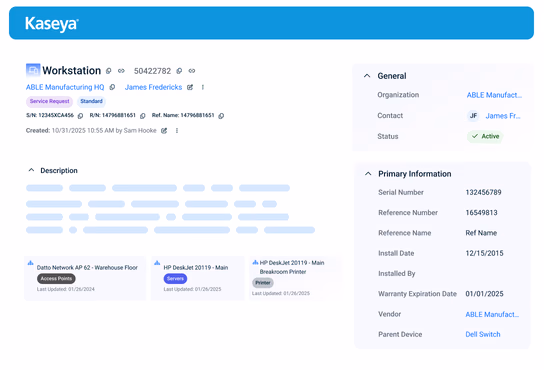
Task: Open HP DeskJet Main Breakroom Printer card
Action: (x=295, y=278)
